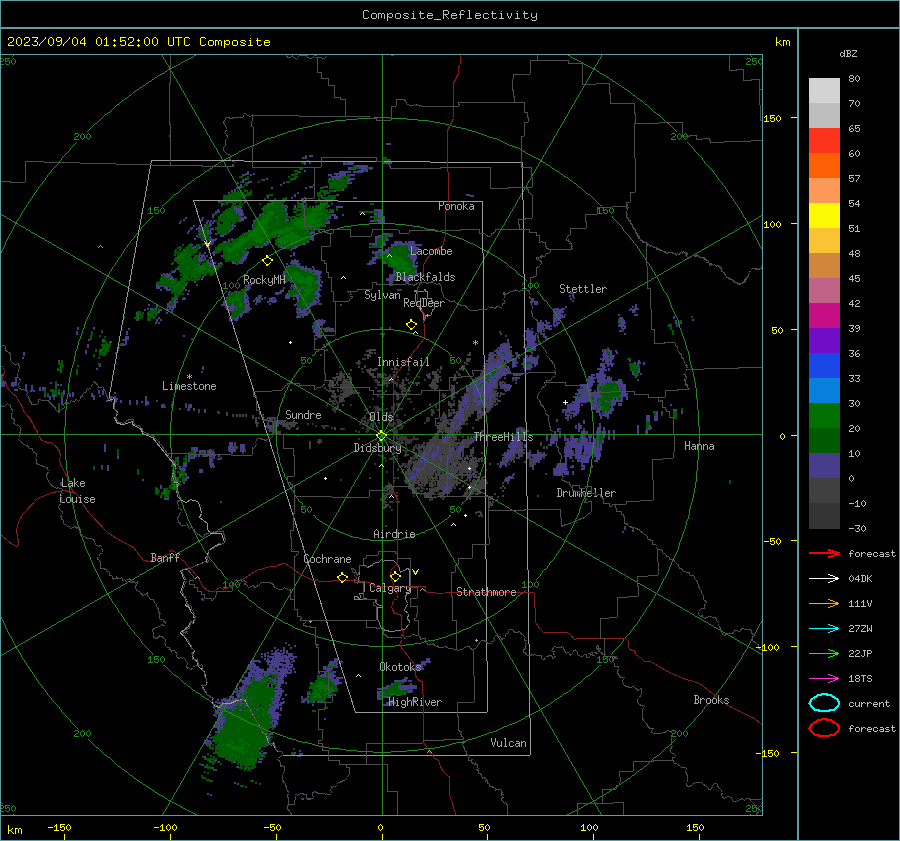
Task: Click the Lake Louise label
Action: tap(77, 491)
